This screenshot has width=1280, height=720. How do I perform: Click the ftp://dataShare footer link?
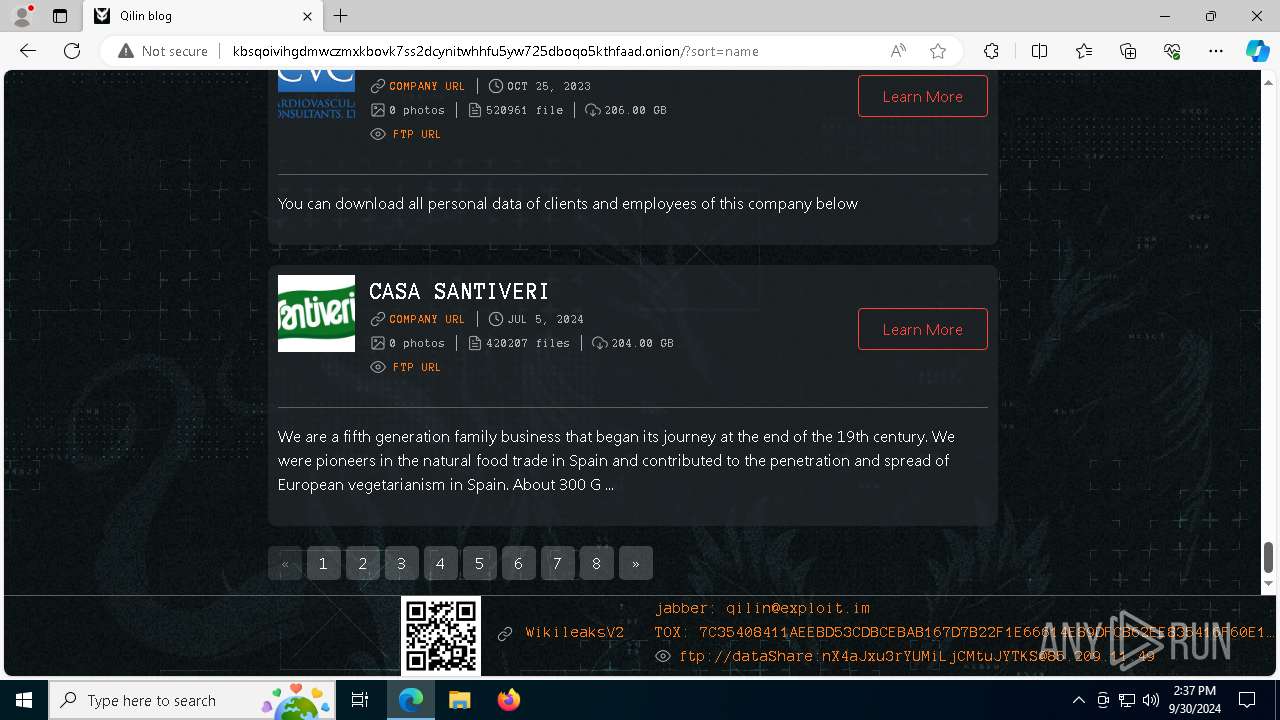(x=917, y=656)
